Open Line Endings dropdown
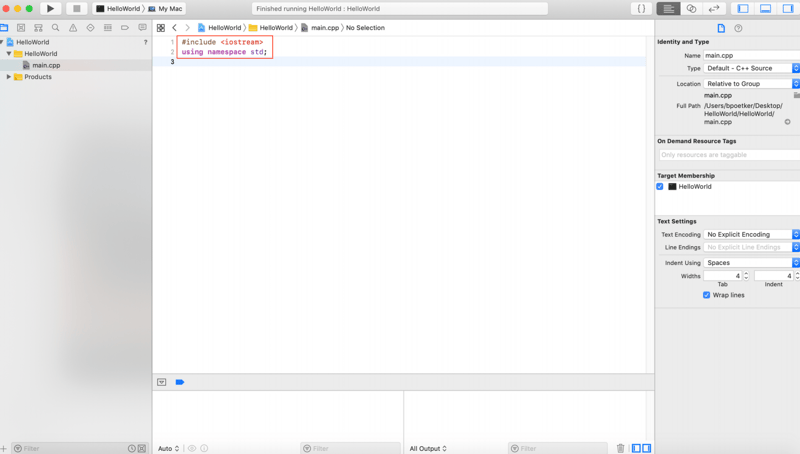800x454 pixels. pos(751,247)
